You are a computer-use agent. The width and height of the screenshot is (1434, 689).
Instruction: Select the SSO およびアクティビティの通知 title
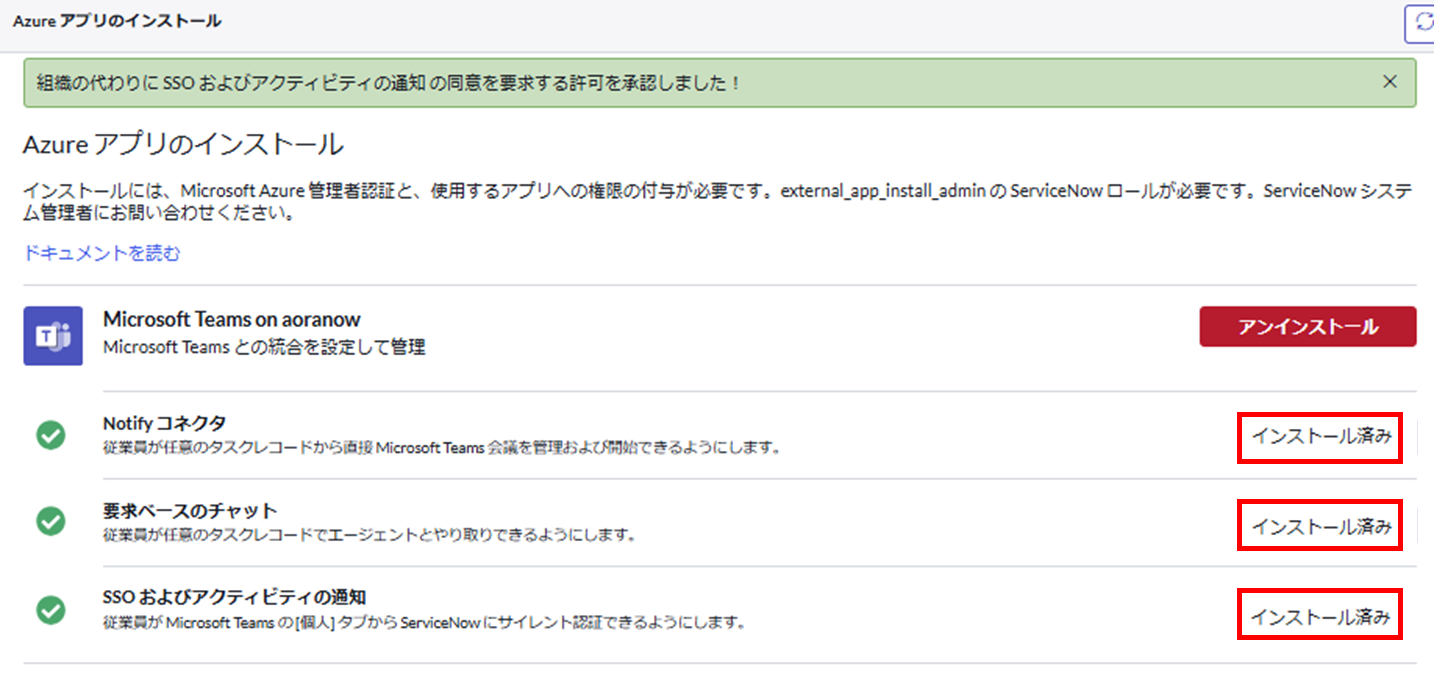coord(234,598)
